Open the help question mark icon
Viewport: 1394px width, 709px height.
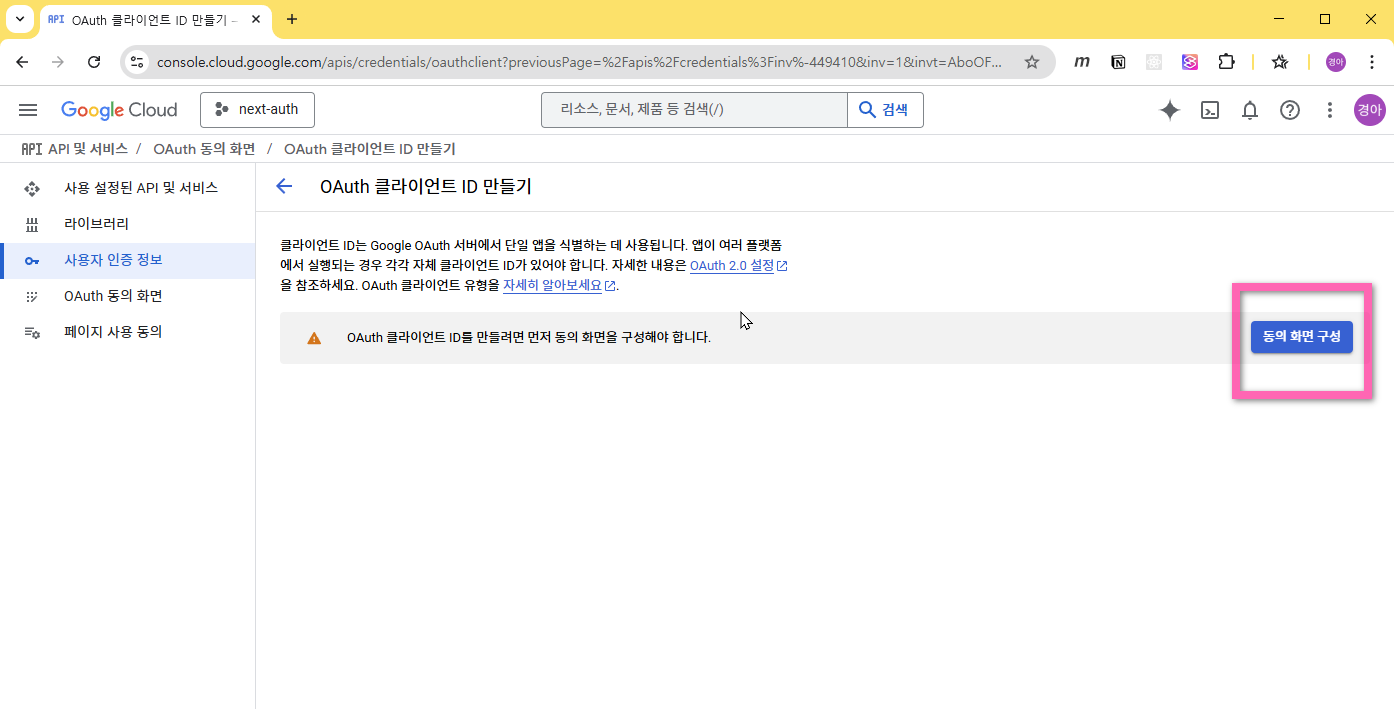(x=1290, y=110)
